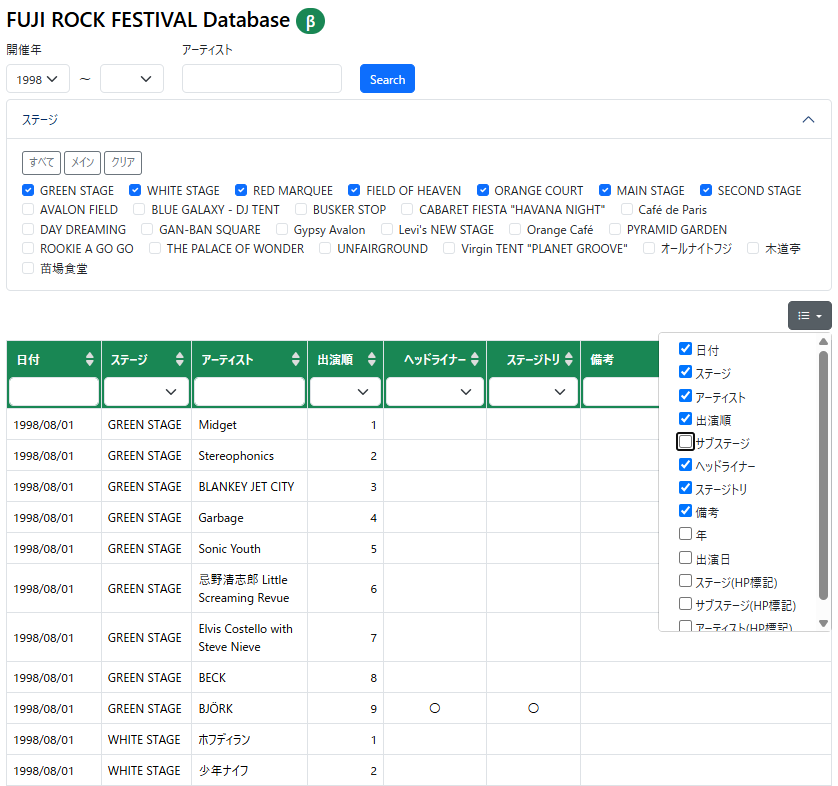Sort by 出演順 column arrows
Viewport: 838px width, 786px height.
(x=371, y=360)
